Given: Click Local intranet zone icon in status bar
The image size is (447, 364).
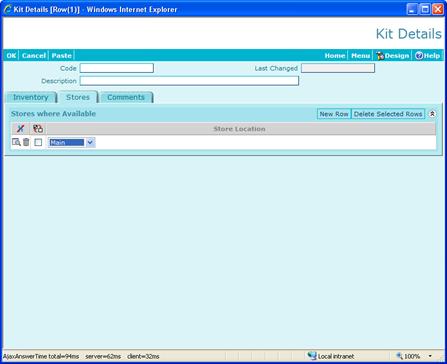Looking at the screenshot, I should (312, 356).
